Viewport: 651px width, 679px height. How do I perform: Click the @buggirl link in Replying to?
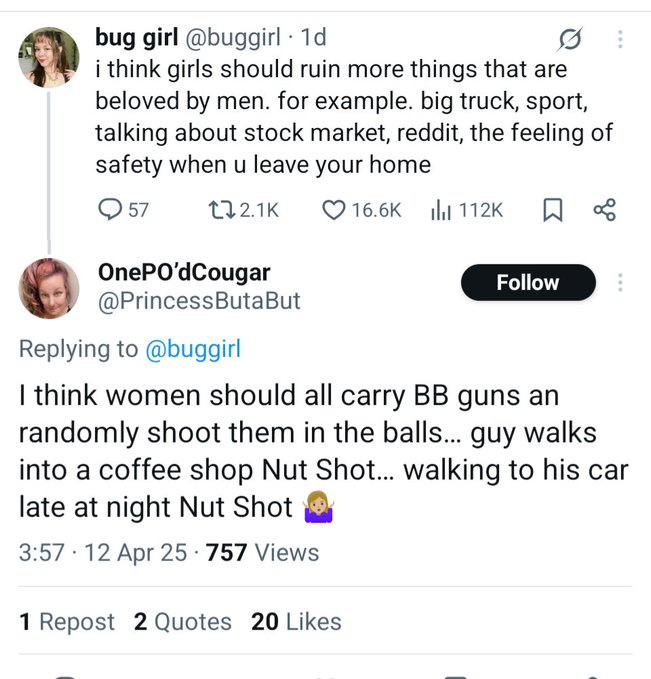[193, 349]
